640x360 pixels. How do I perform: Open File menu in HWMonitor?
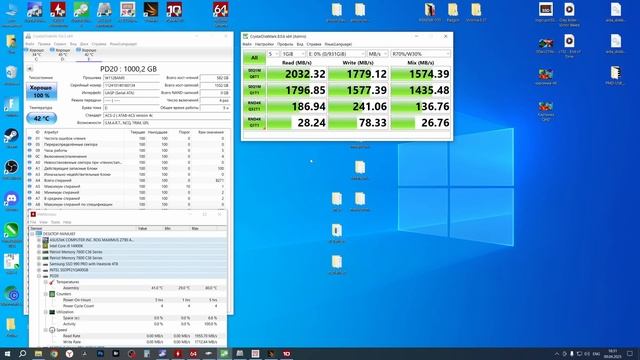point(33,222)
